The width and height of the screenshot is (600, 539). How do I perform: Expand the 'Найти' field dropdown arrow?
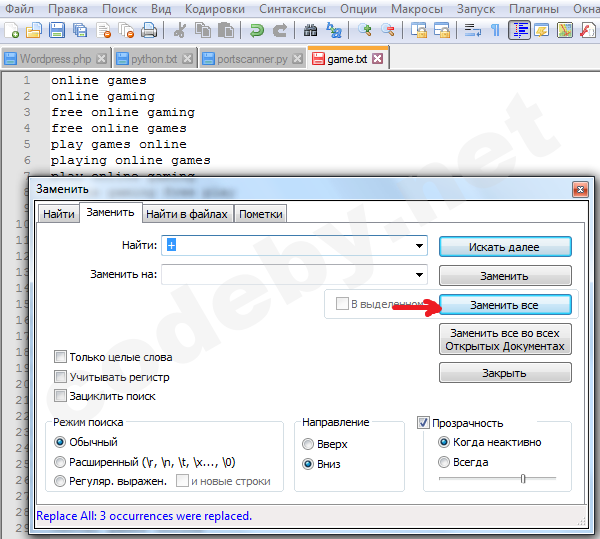[419, 246]
